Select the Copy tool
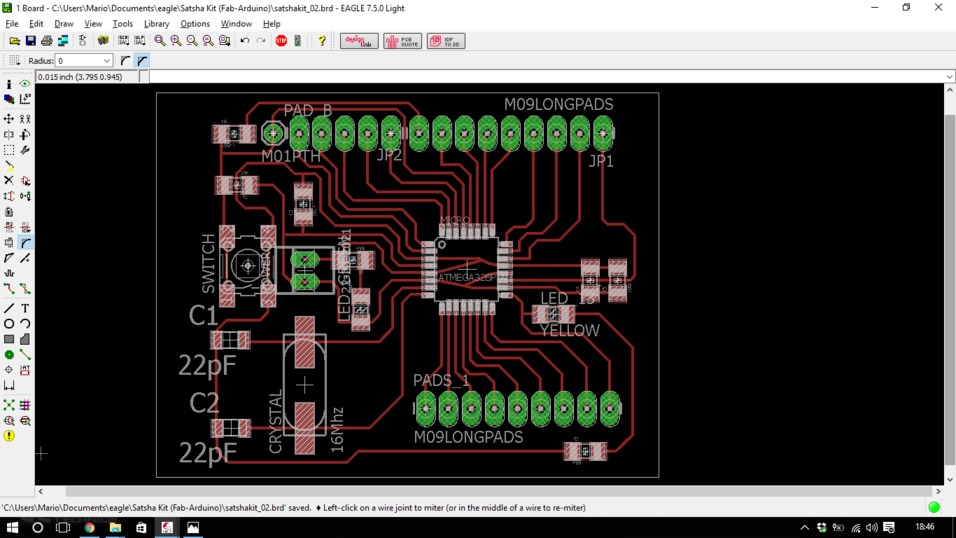This screenshot has width=956, height=538. tap(25, 119)
